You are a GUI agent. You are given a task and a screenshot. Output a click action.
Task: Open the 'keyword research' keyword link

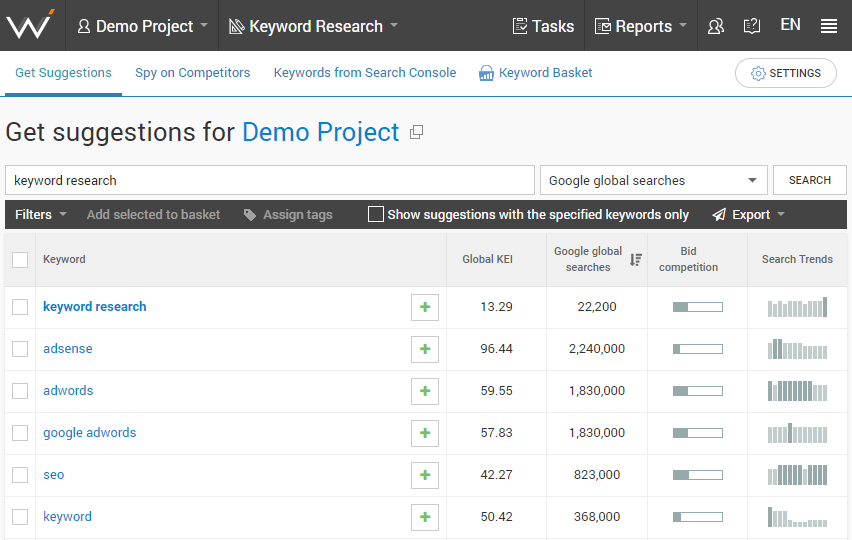pyautogui.click(x=95, y=307)
